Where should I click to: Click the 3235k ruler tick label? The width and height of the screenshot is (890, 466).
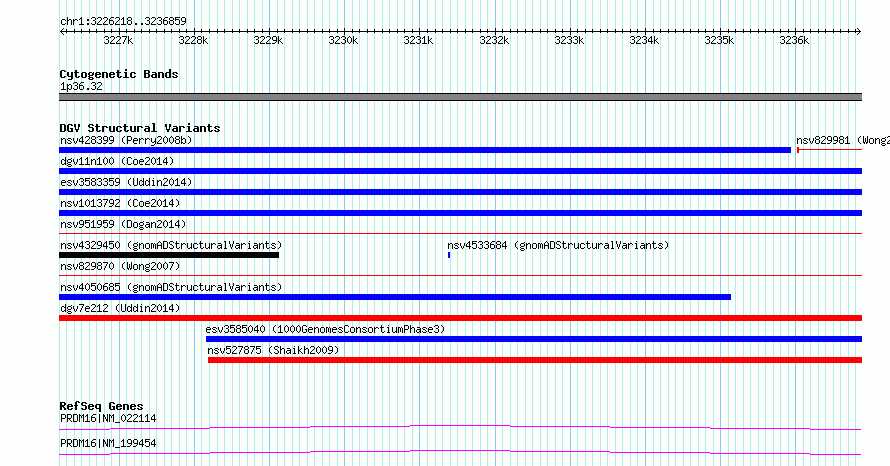pos(719,40)
